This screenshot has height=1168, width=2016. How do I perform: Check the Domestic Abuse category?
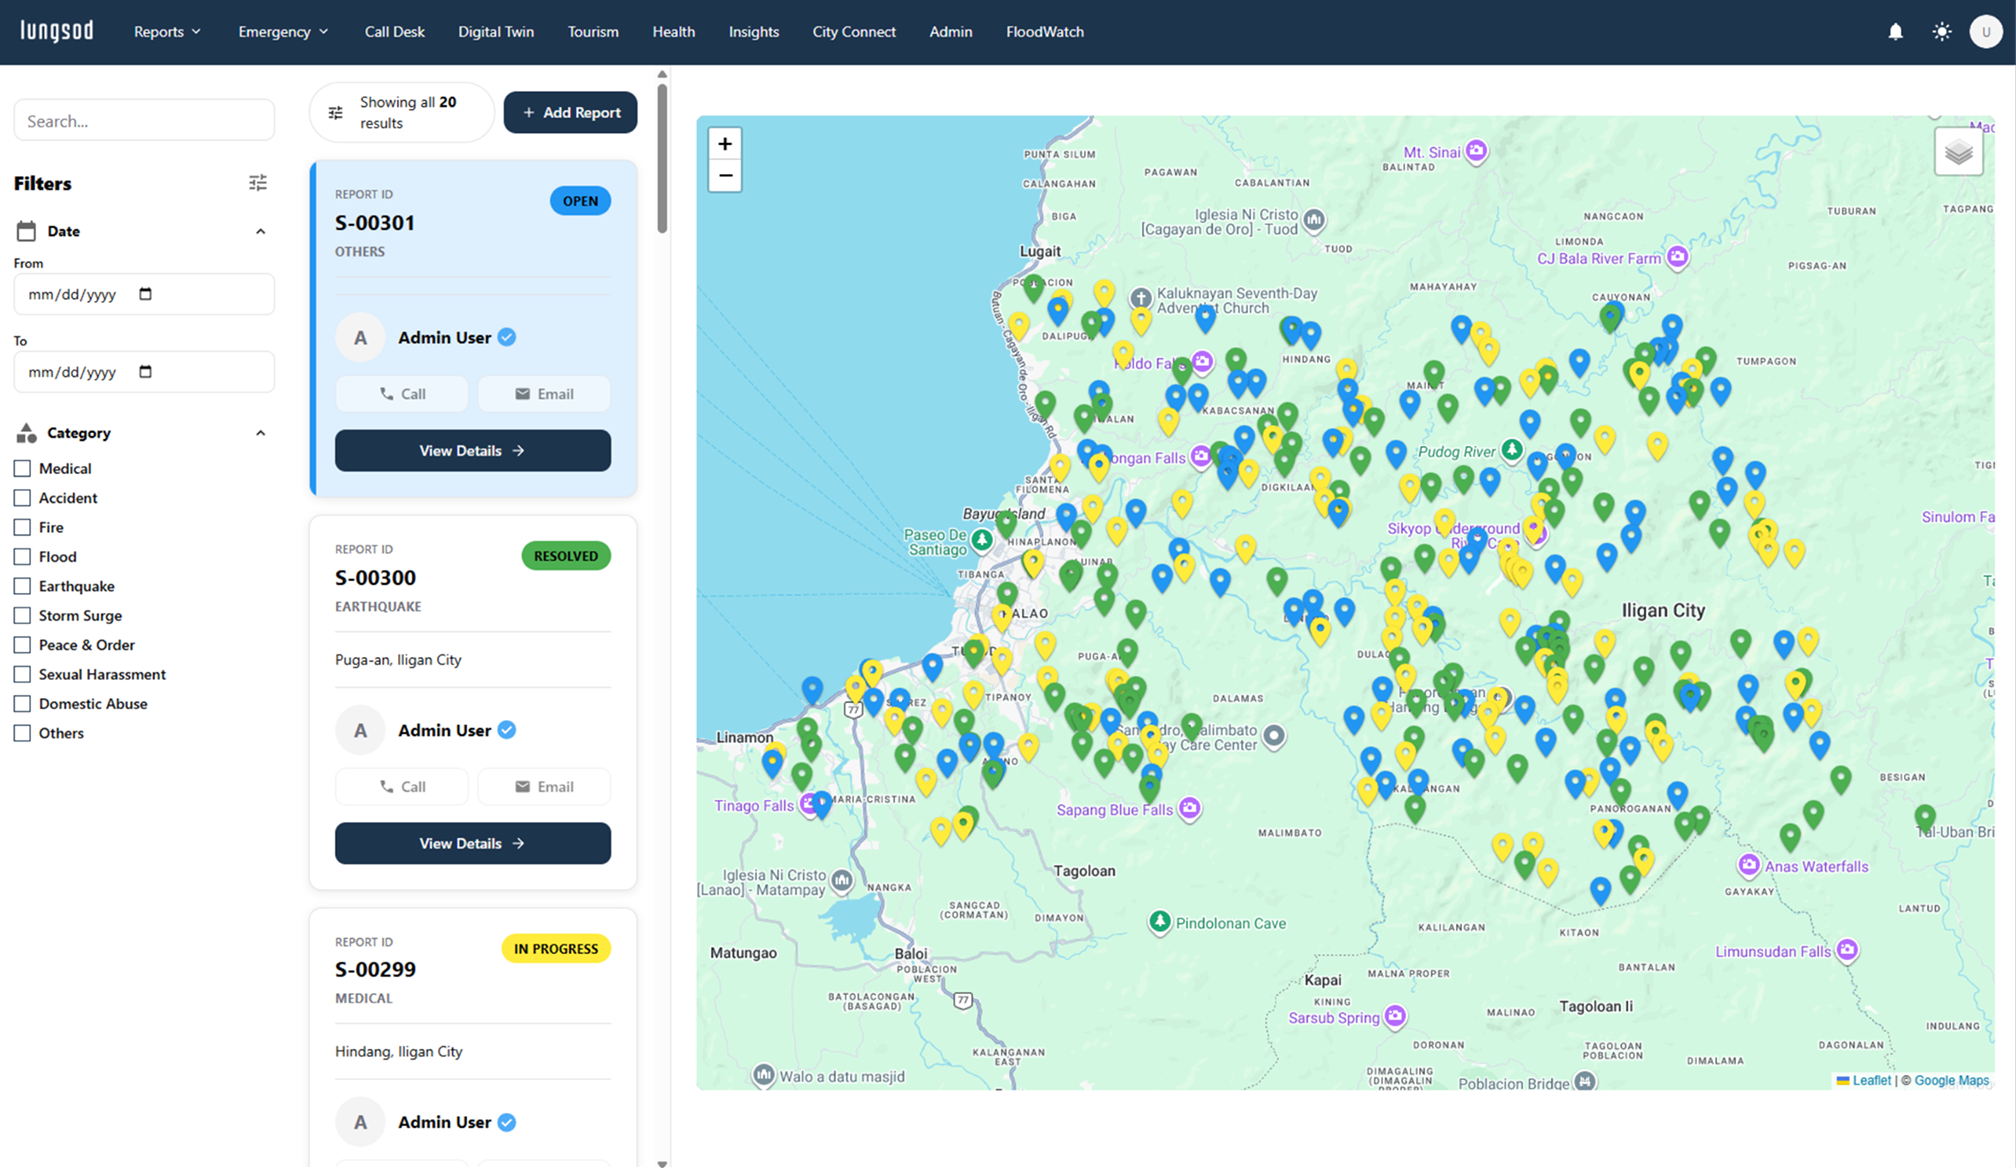point(22,704)
